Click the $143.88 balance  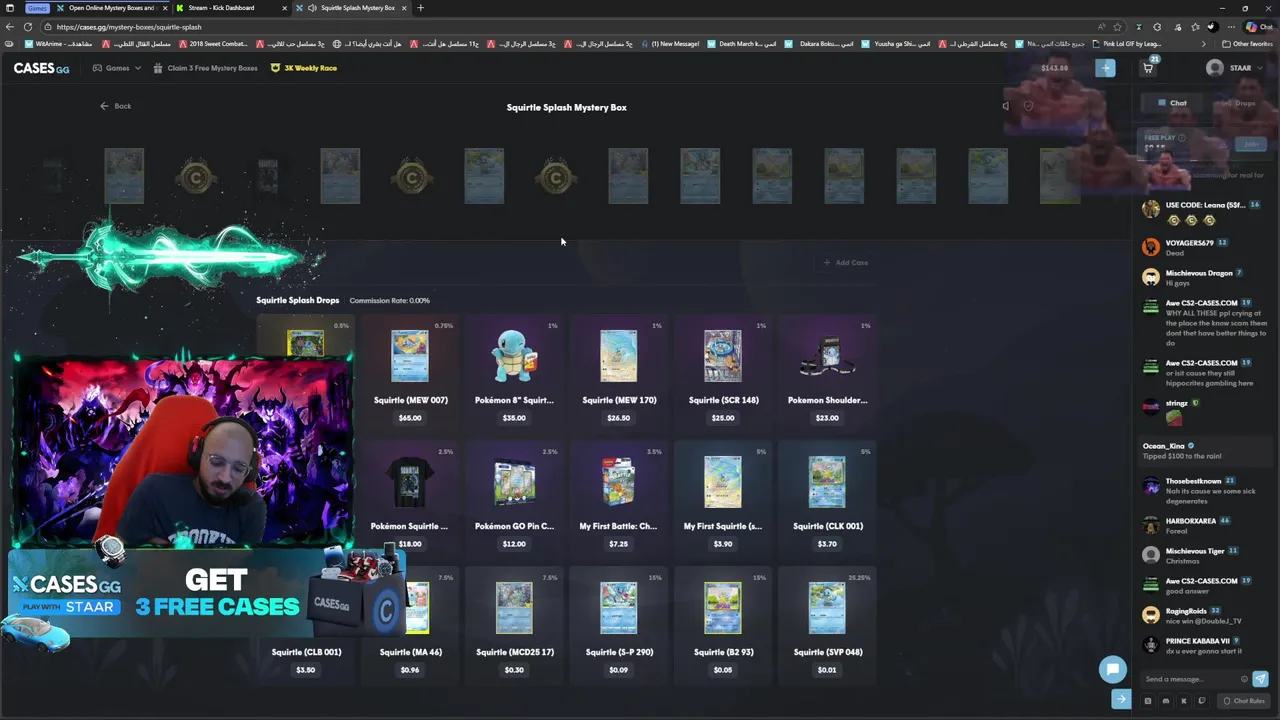[1054, 68]
